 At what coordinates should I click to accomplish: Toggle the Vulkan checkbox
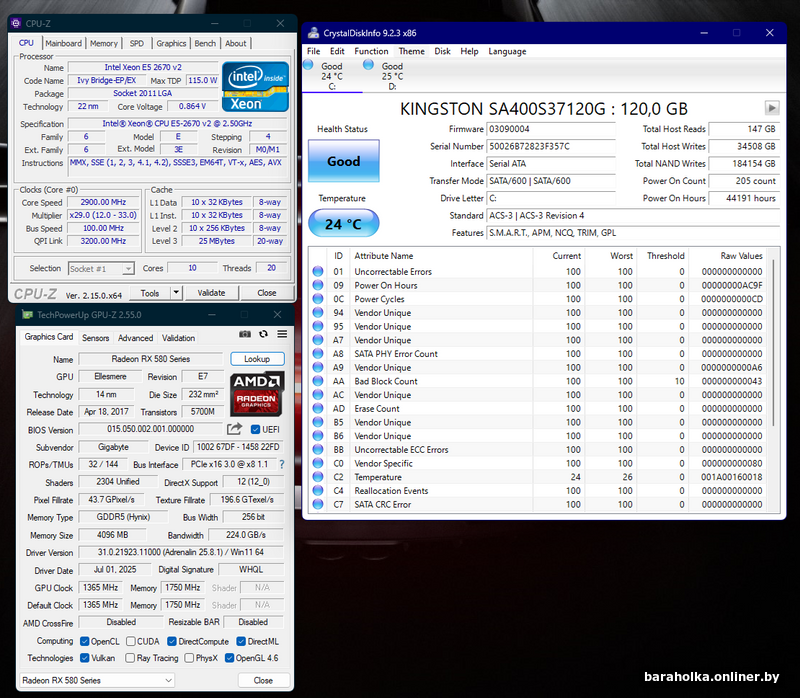click(x=85, y=658)
